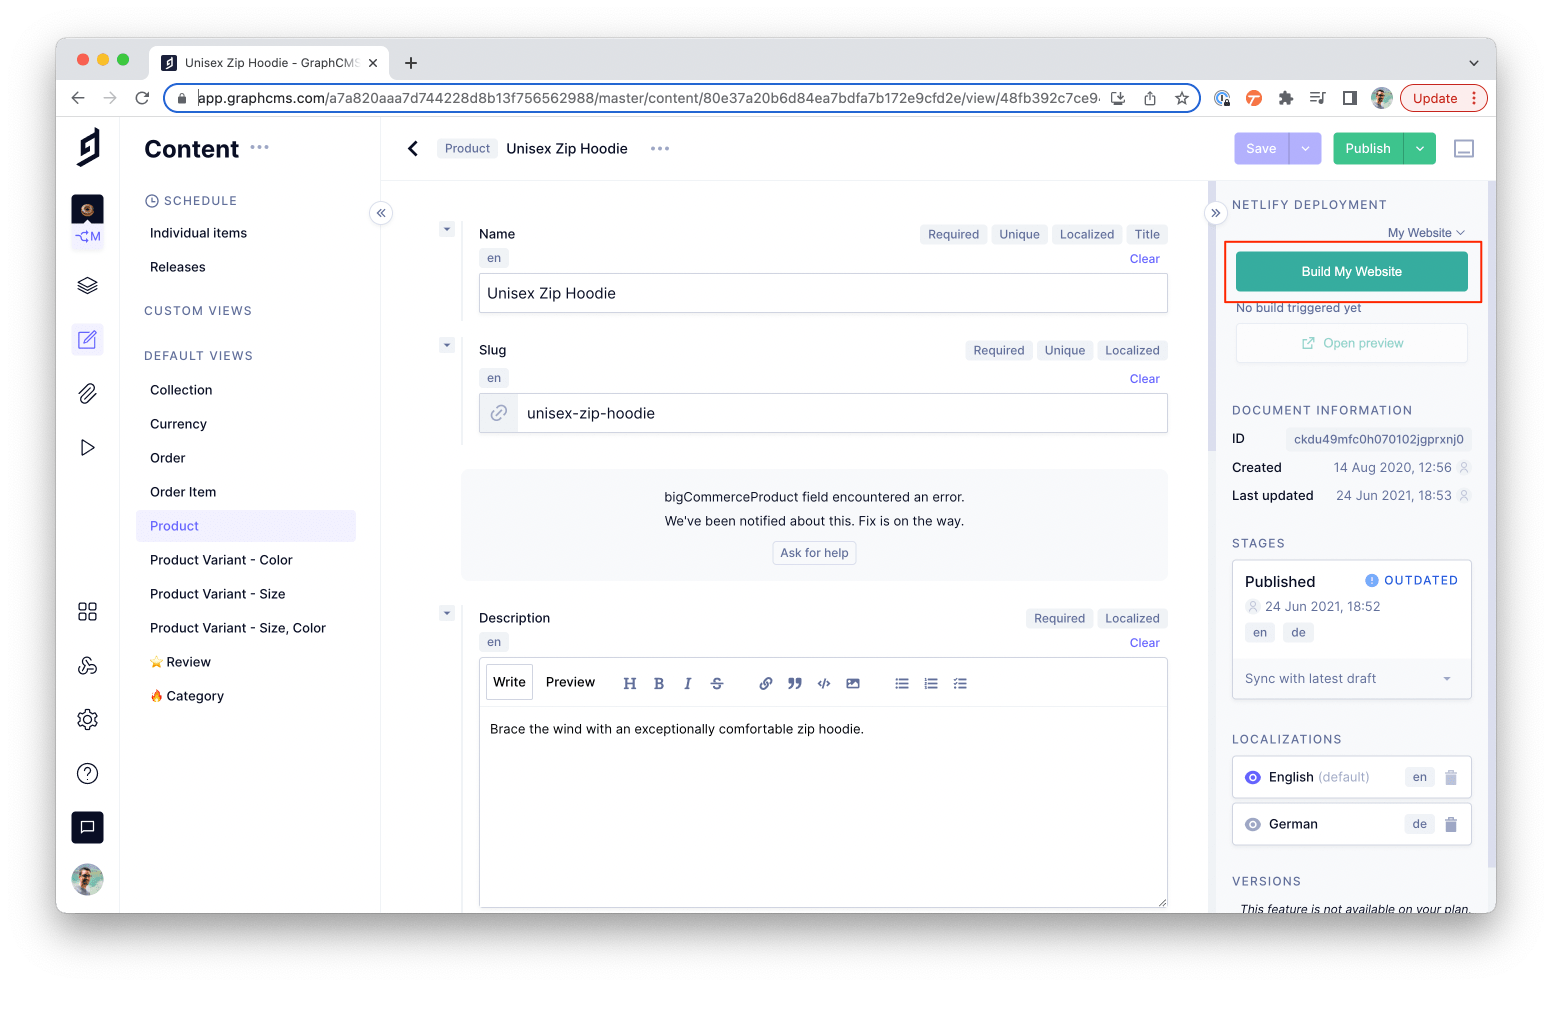Apply bold formatting in the description editor
This screenshot has height=1028, width=1552.
[x=659, y=683]
